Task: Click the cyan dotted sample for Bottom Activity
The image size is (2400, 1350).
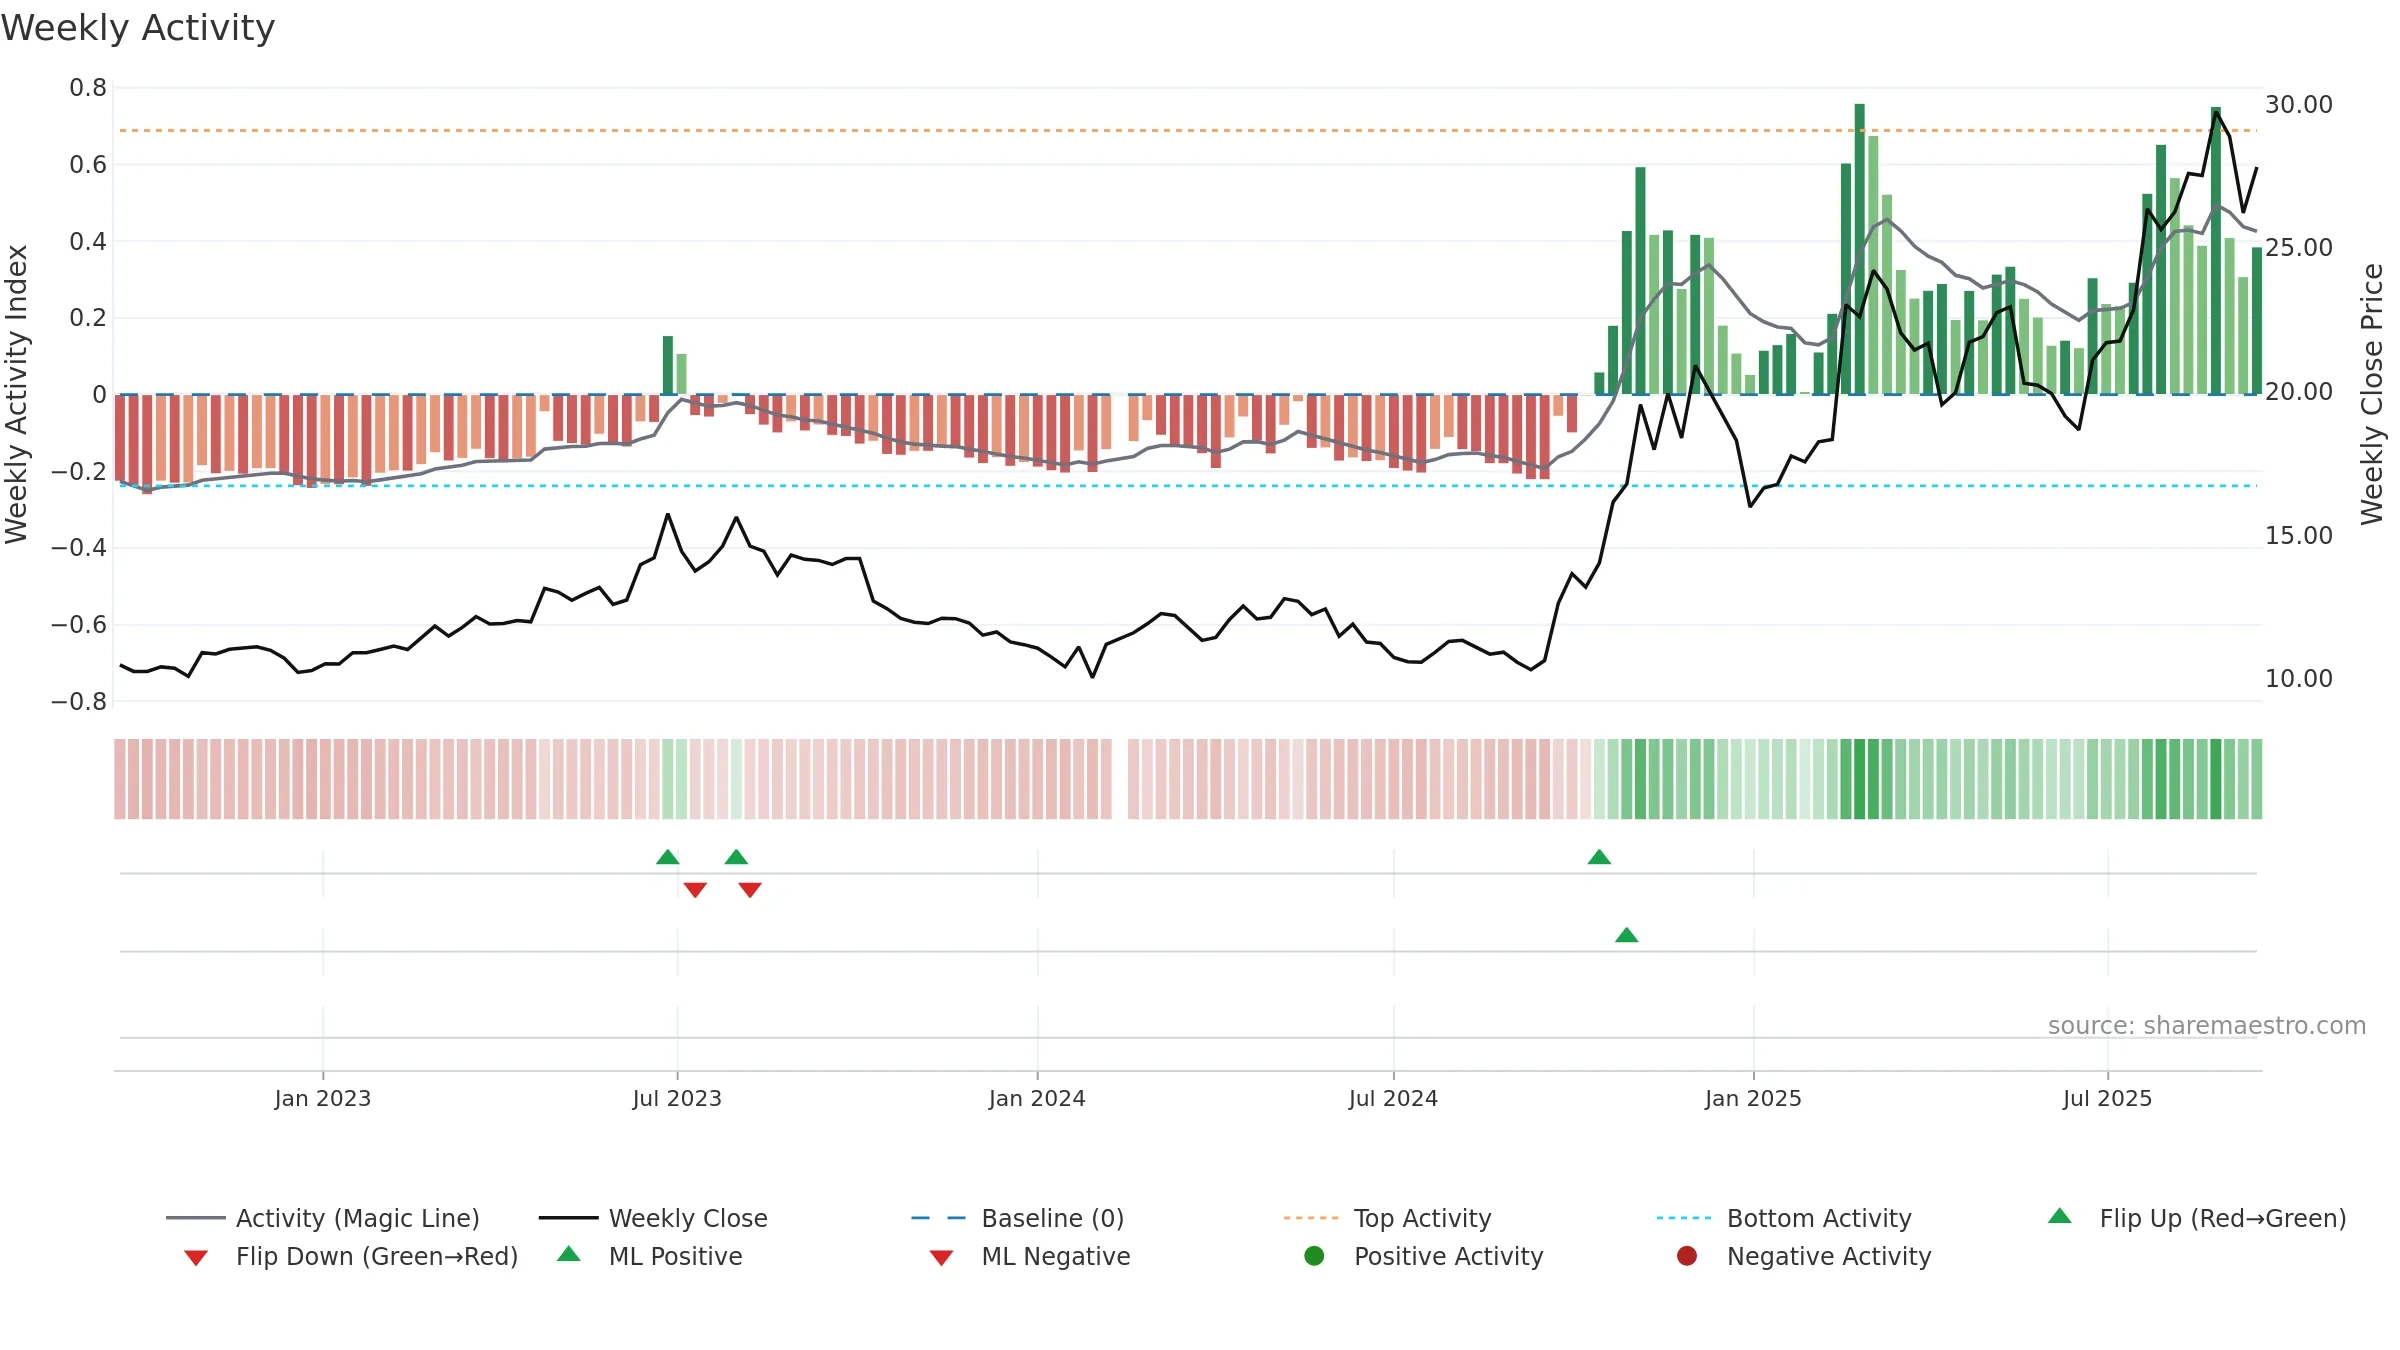Action: click(1684, 1218)
